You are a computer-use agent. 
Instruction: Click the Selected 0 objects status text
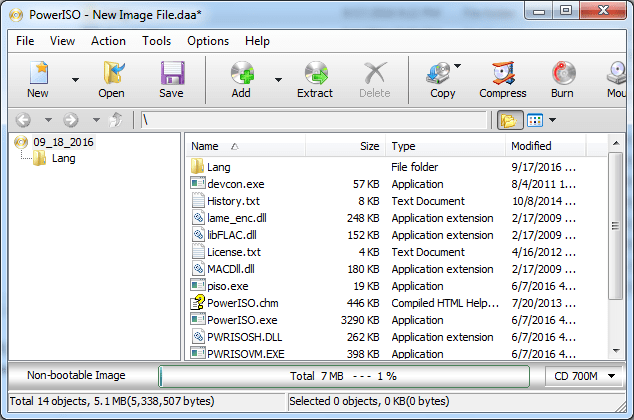coord(369,401)
